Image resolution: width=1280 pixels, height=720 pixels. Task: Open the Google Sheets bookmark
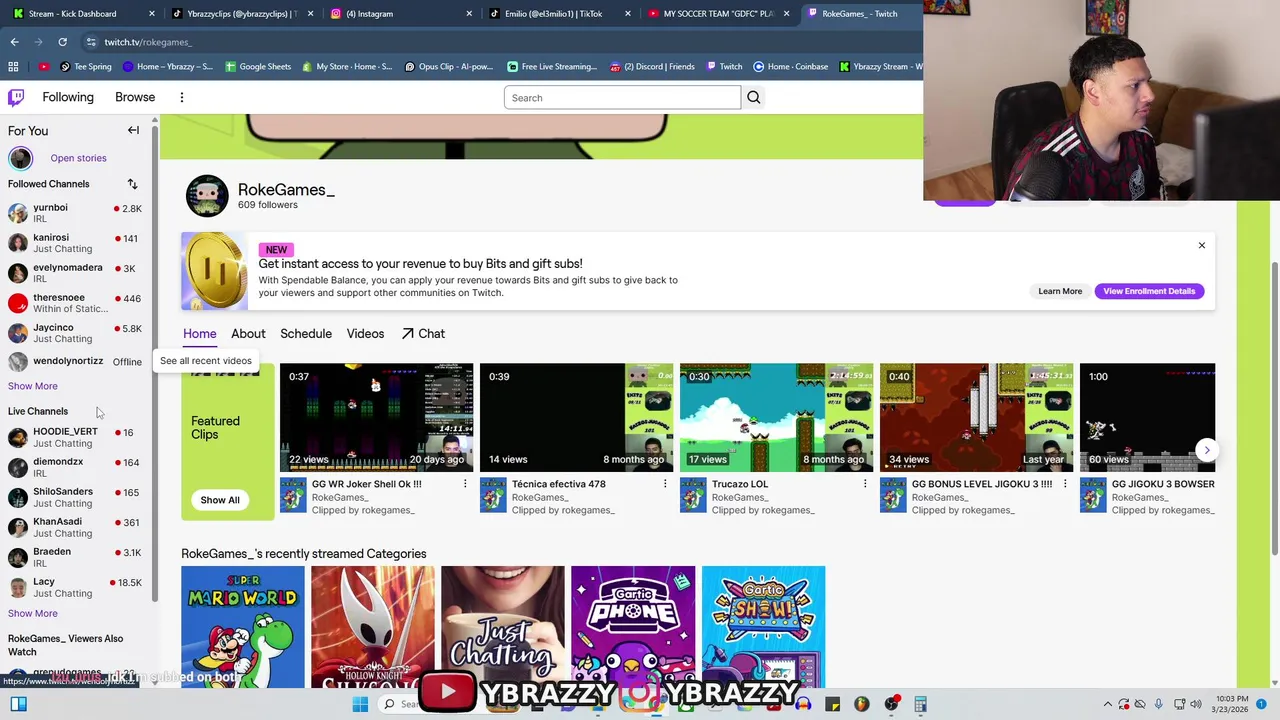258,67
